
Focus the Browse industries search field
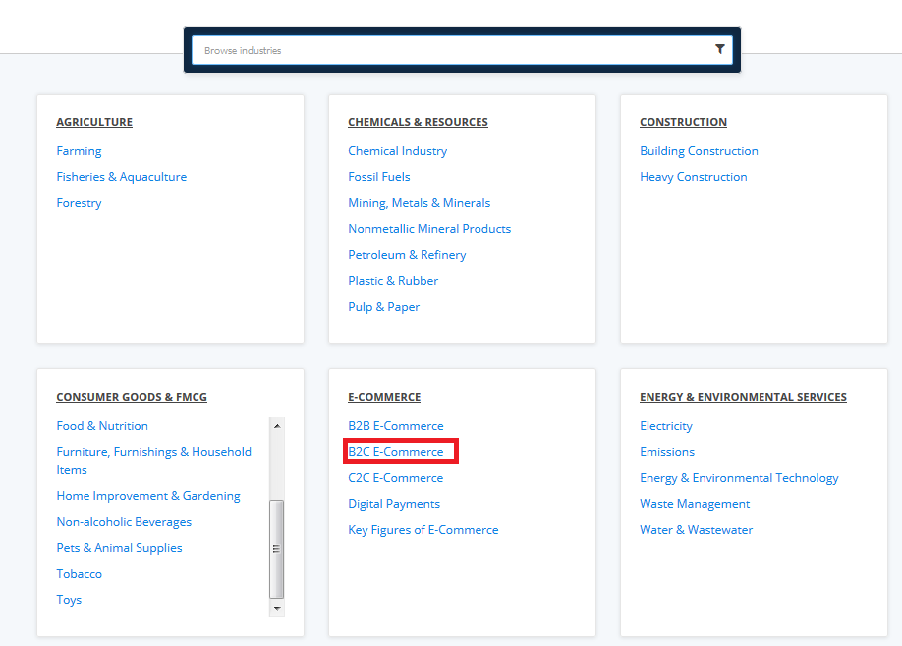coord(462,50)
